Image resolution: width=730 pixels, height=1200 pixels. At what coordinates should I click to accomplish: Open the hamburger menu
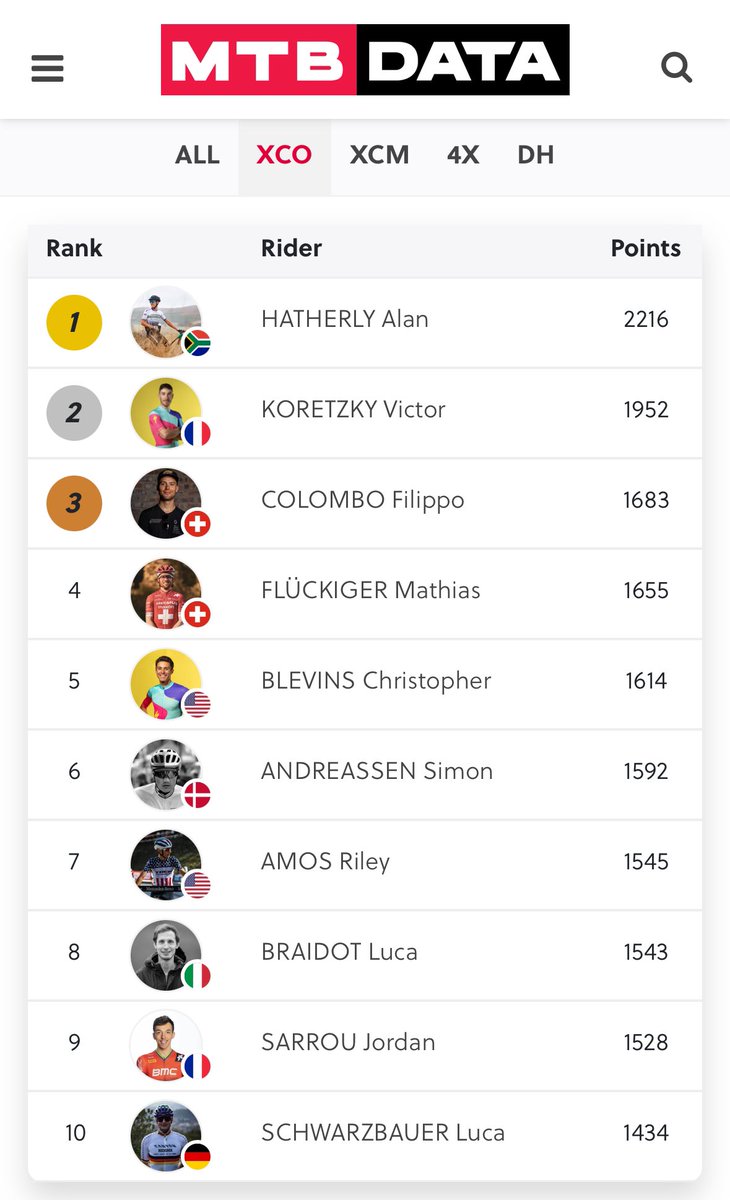tap(47, 68)
